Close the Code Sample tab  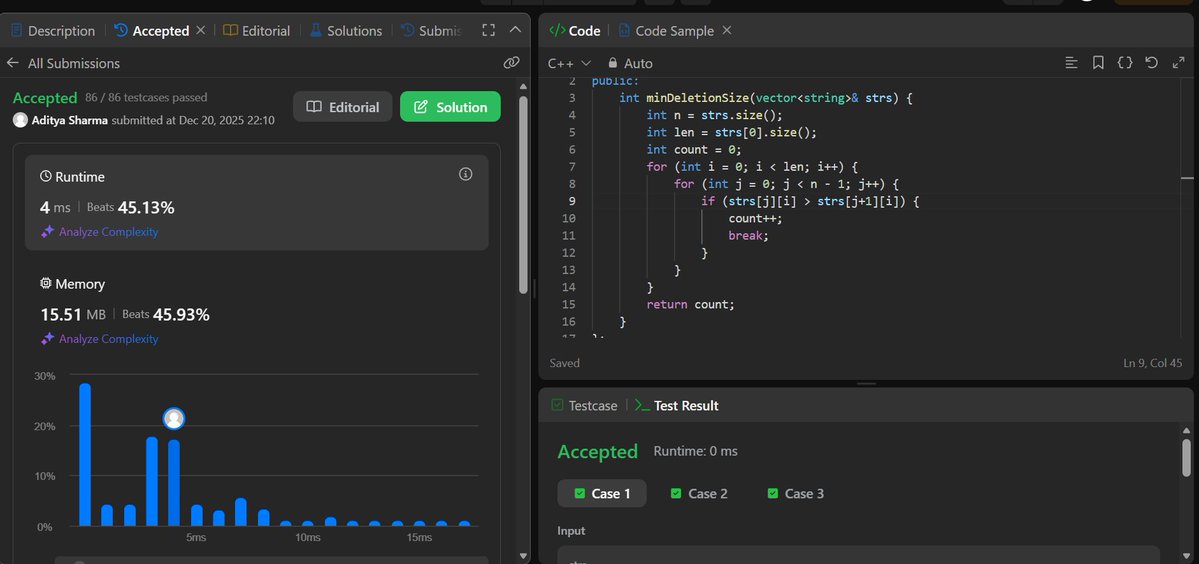727,31
